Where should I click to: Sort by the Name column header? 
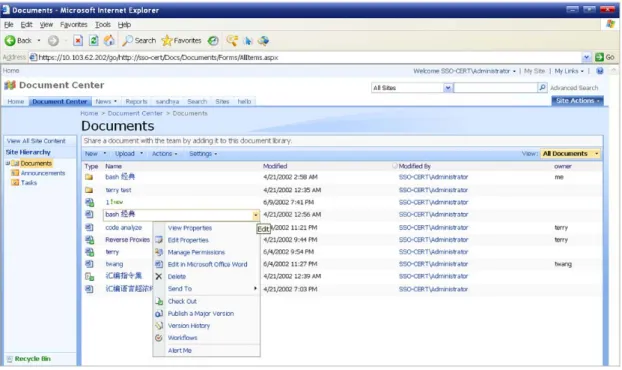(x=113, y=166)
